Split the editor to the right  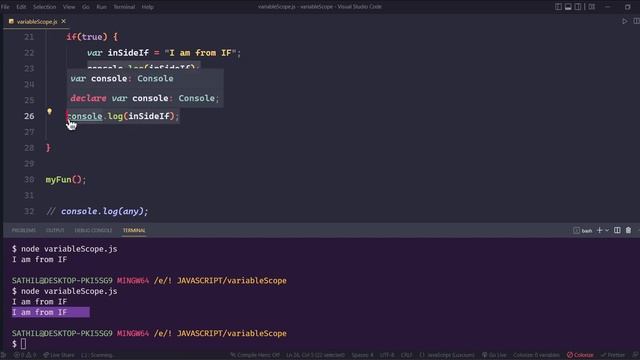coord(636,21)
